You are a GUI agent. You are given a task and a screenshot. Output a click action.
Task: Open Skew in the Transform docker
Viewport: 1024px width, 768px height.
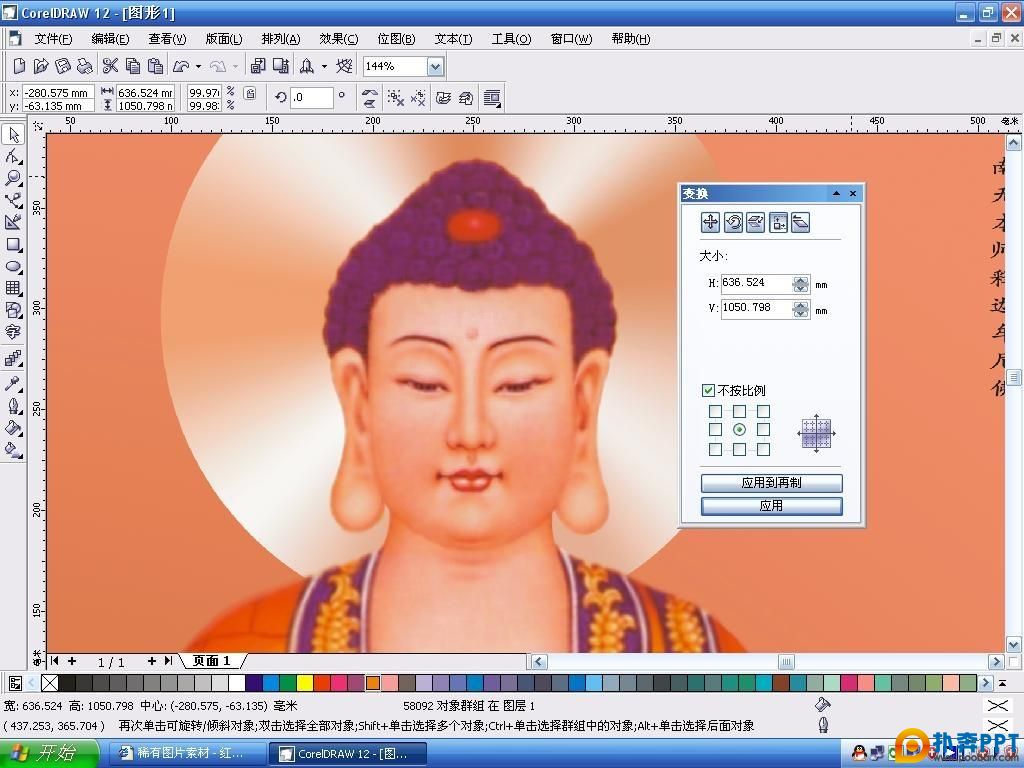(801, 223)
